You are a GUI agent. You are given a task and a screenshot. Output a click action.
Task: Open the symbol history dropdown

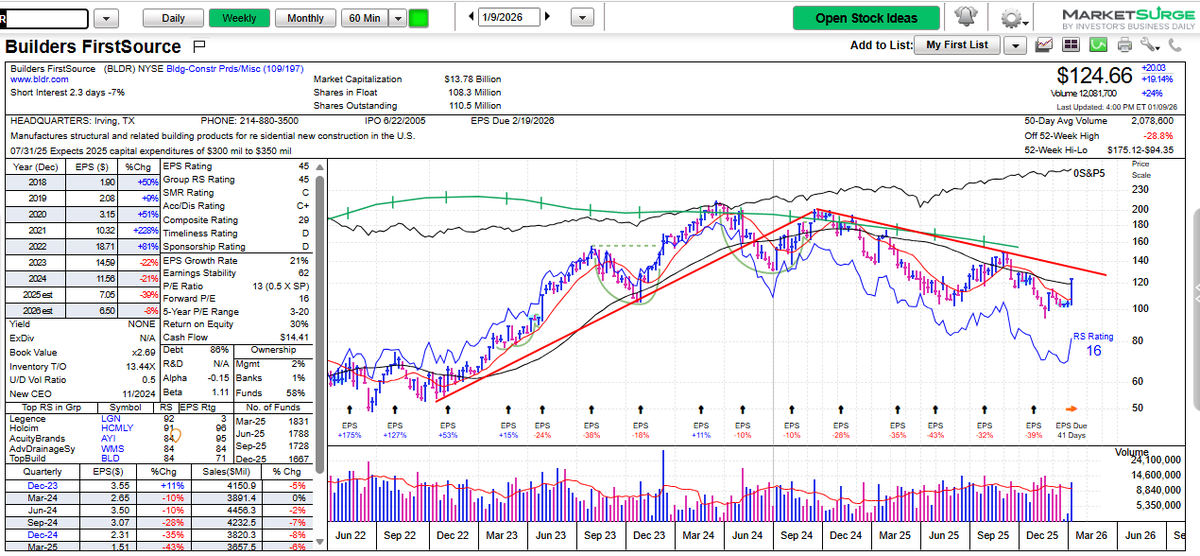[108, 18]
